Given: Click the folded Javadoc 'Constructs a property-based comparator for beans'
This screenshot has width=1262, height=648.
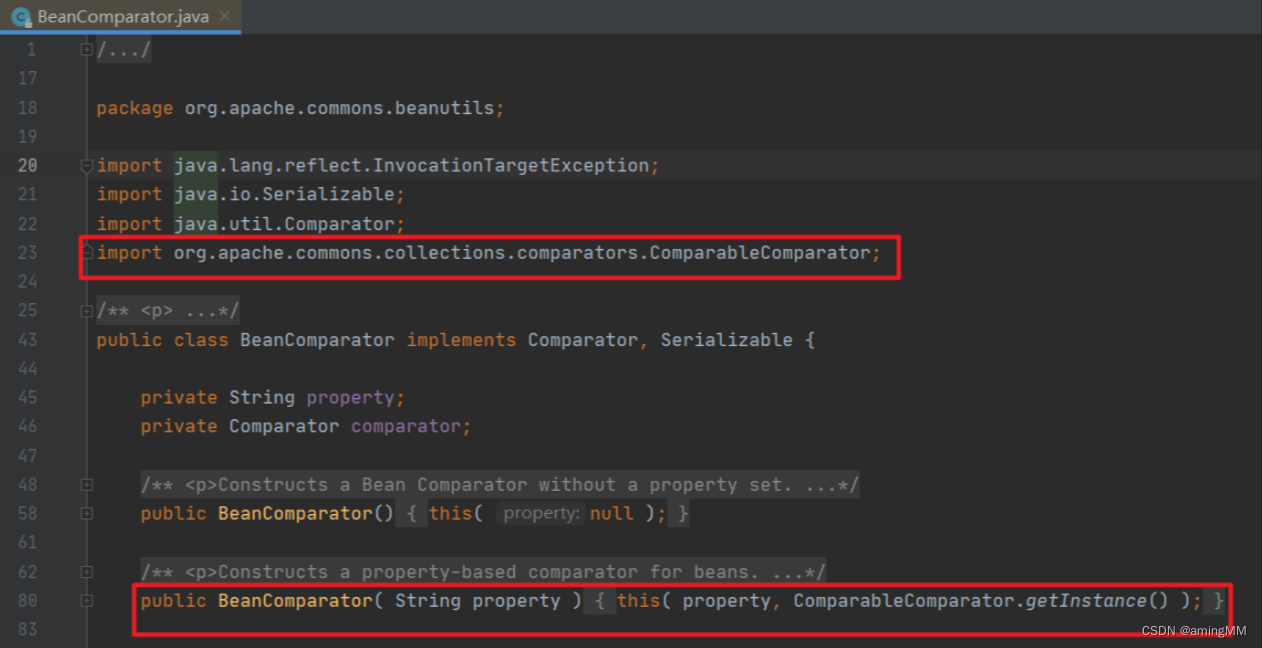Looking at the screenshot, I should coord(483,572).
